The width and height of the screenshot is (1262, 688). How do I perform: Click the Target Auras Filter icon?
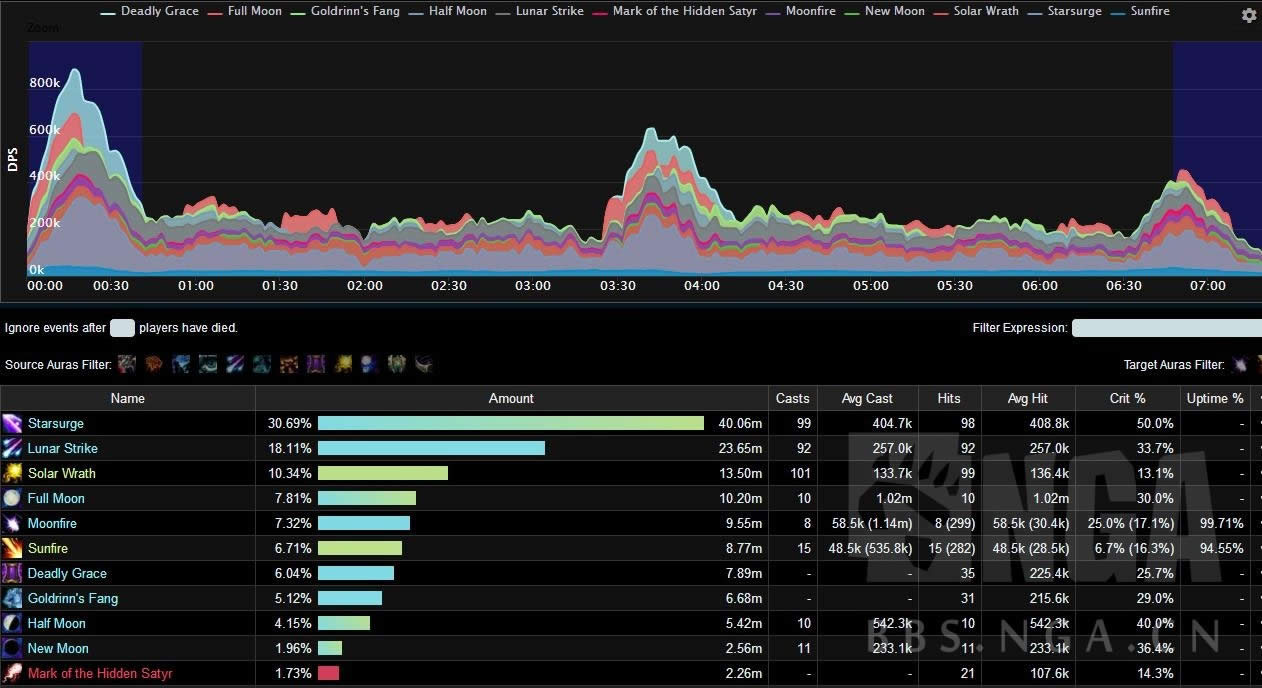(x=1240, y=365)
